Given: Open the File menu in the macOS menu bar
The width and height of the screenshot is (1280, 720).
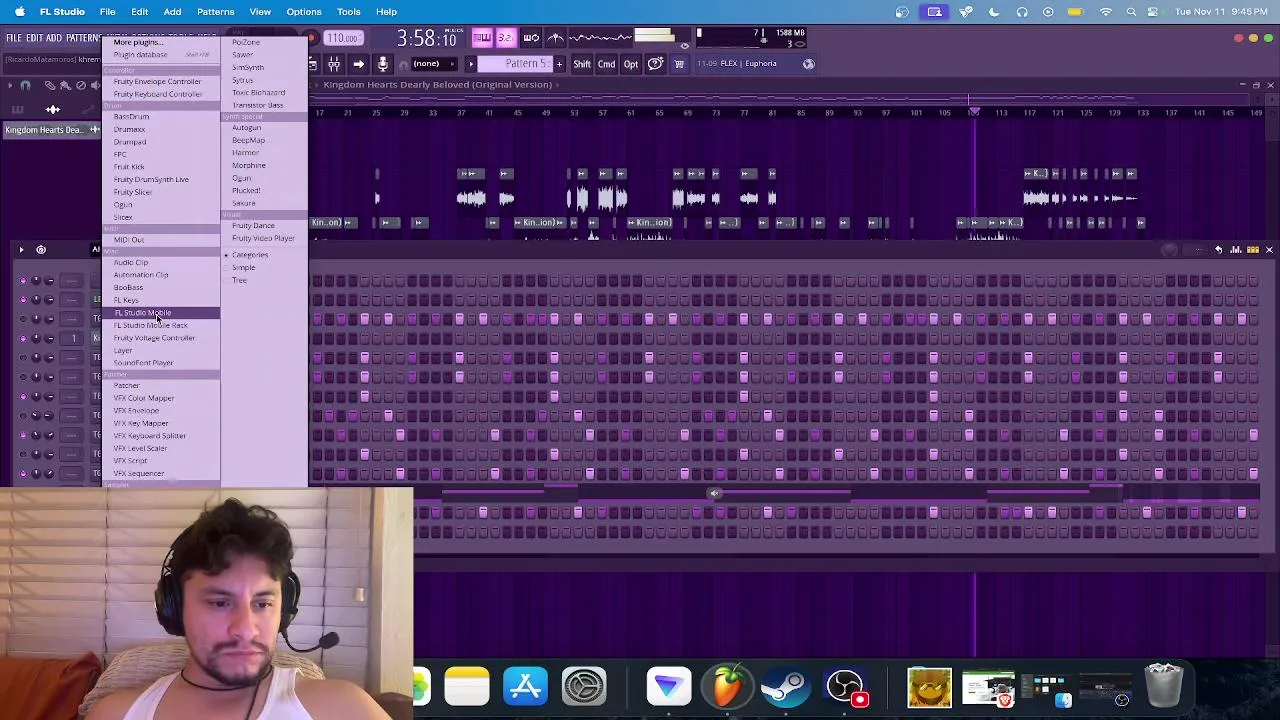Looking at the screenshot, I should coord(107,12).
